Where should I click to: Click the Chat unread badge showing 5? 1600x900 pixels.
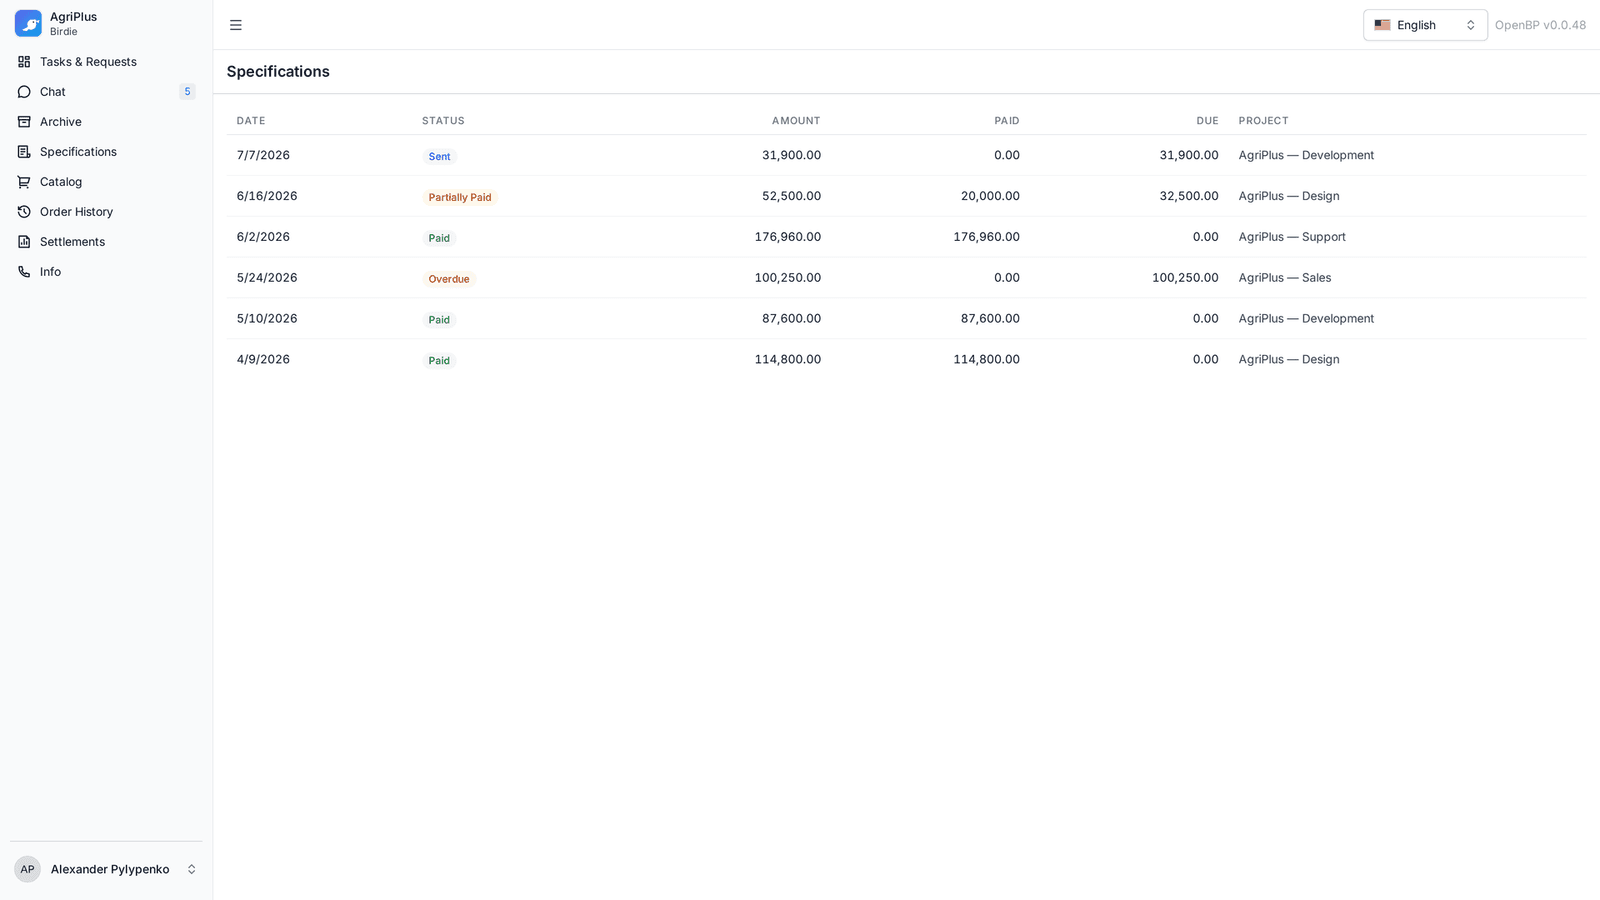[187, 92]
